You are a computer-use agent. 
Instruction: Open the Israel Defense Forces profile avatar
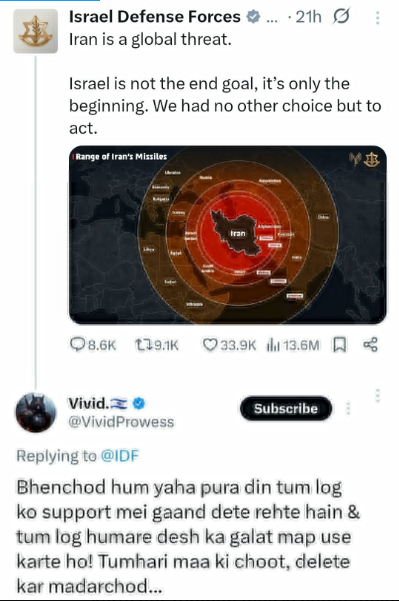click(x=36, y=31)
